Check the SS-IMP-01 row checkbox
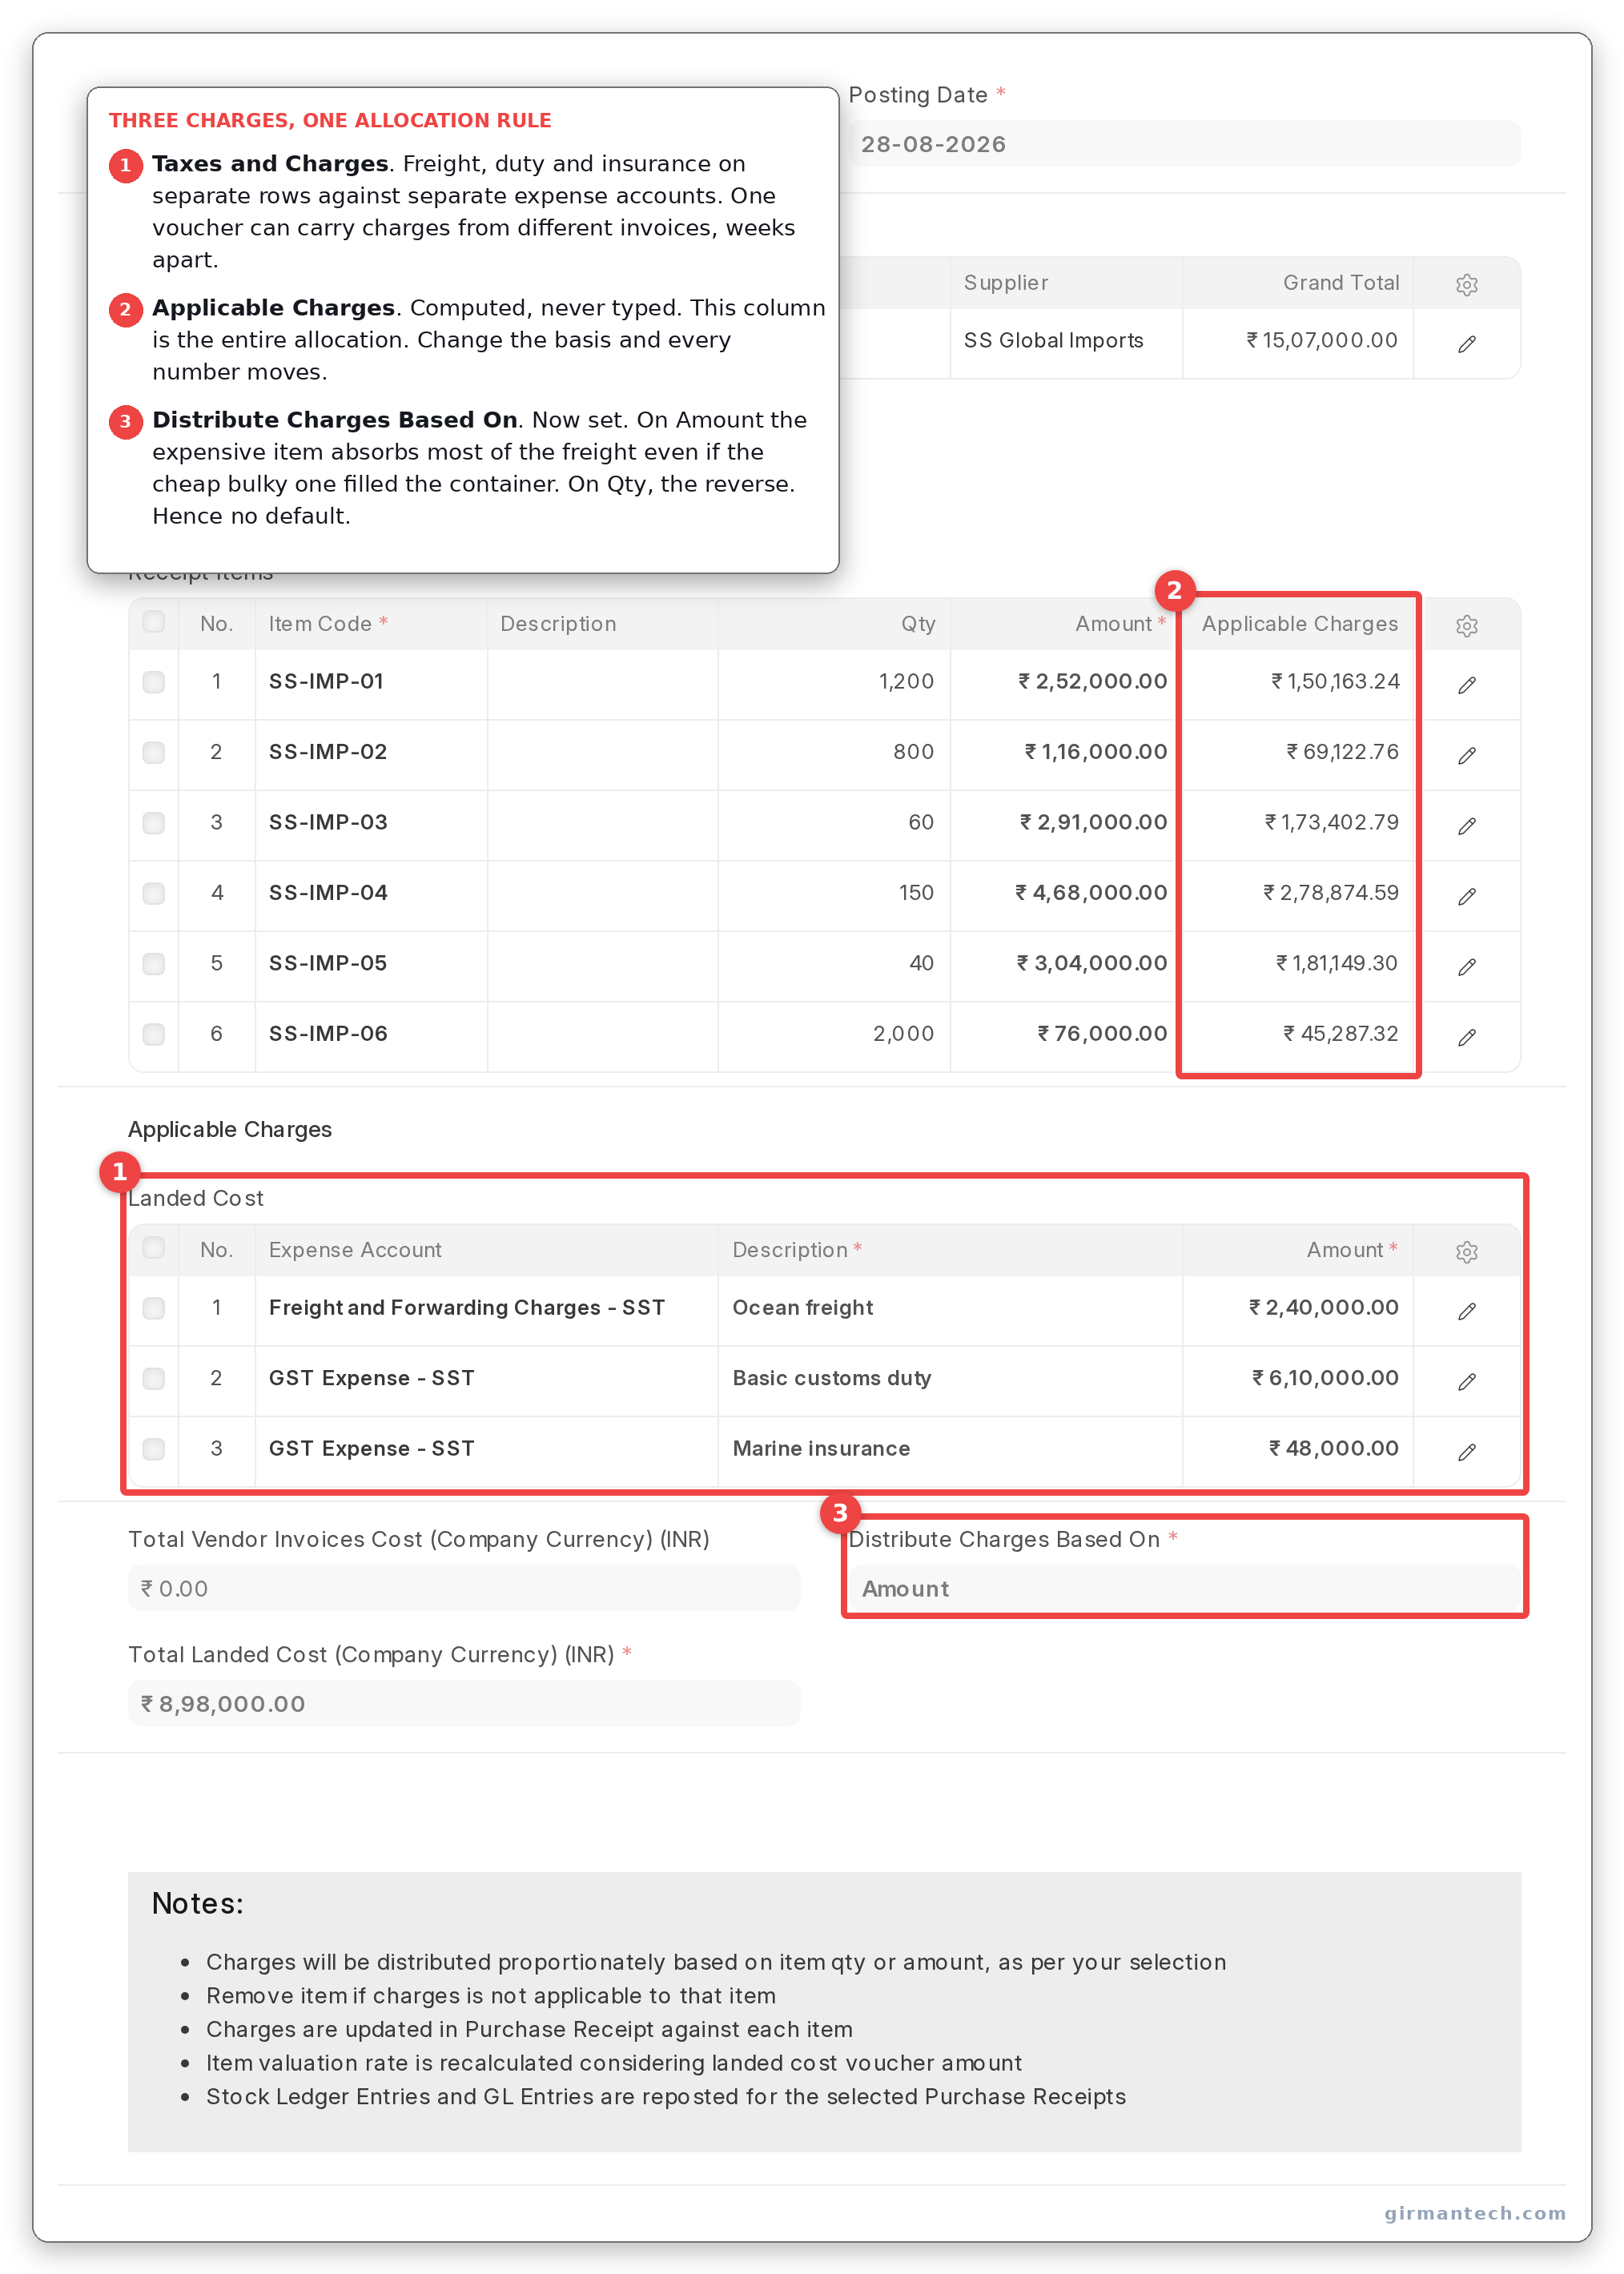The image size is (1624, 2274). [x=153, y=681]
